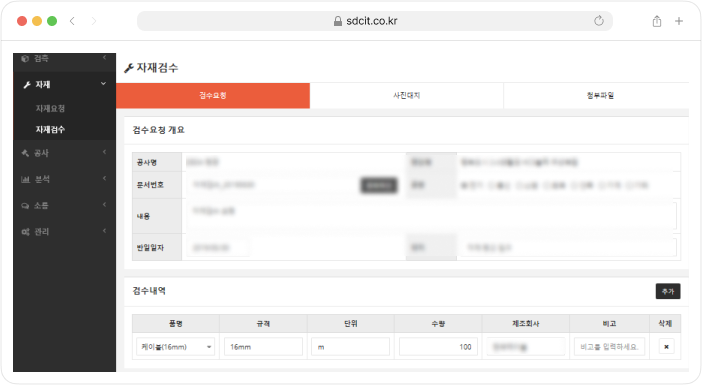Expand the 소통 menu chevron
Image resolution: width=702 pixels, height=385 pixels.
tap(104, 205)
